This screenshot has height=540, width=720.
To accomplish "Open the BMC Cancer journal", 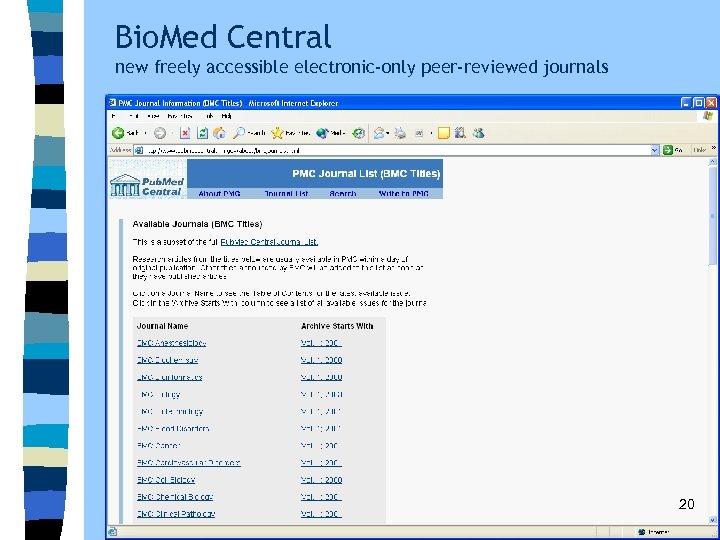I will click(158, 445).
